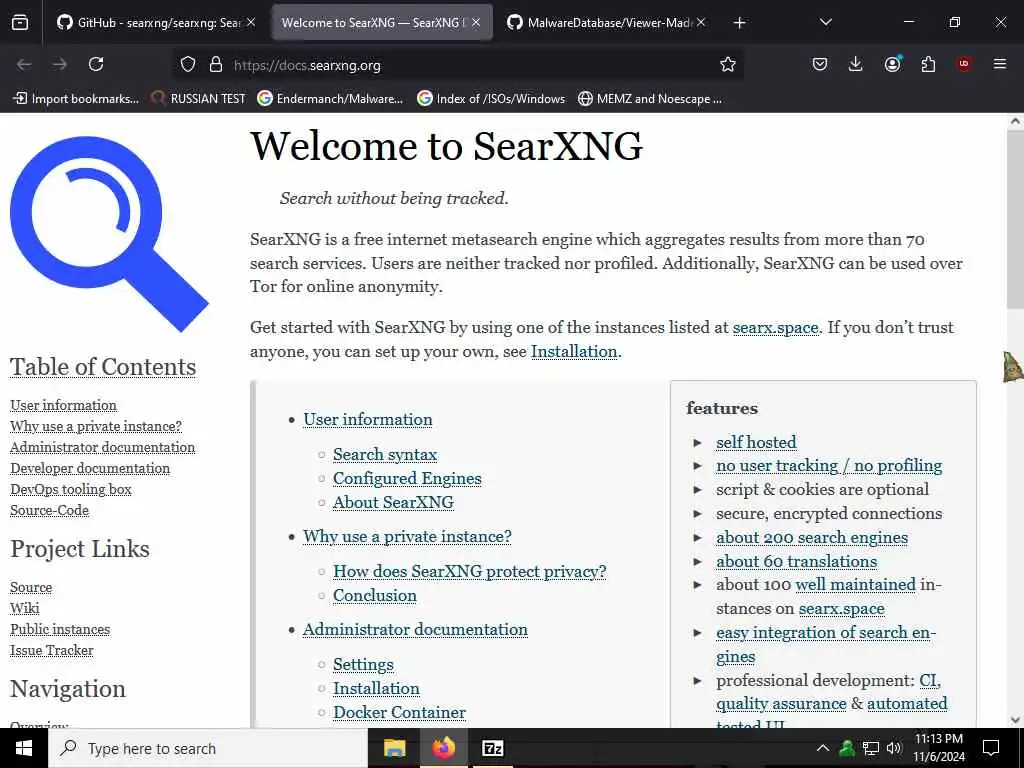
Task: Open About SearXNG link
Action: 394,502
